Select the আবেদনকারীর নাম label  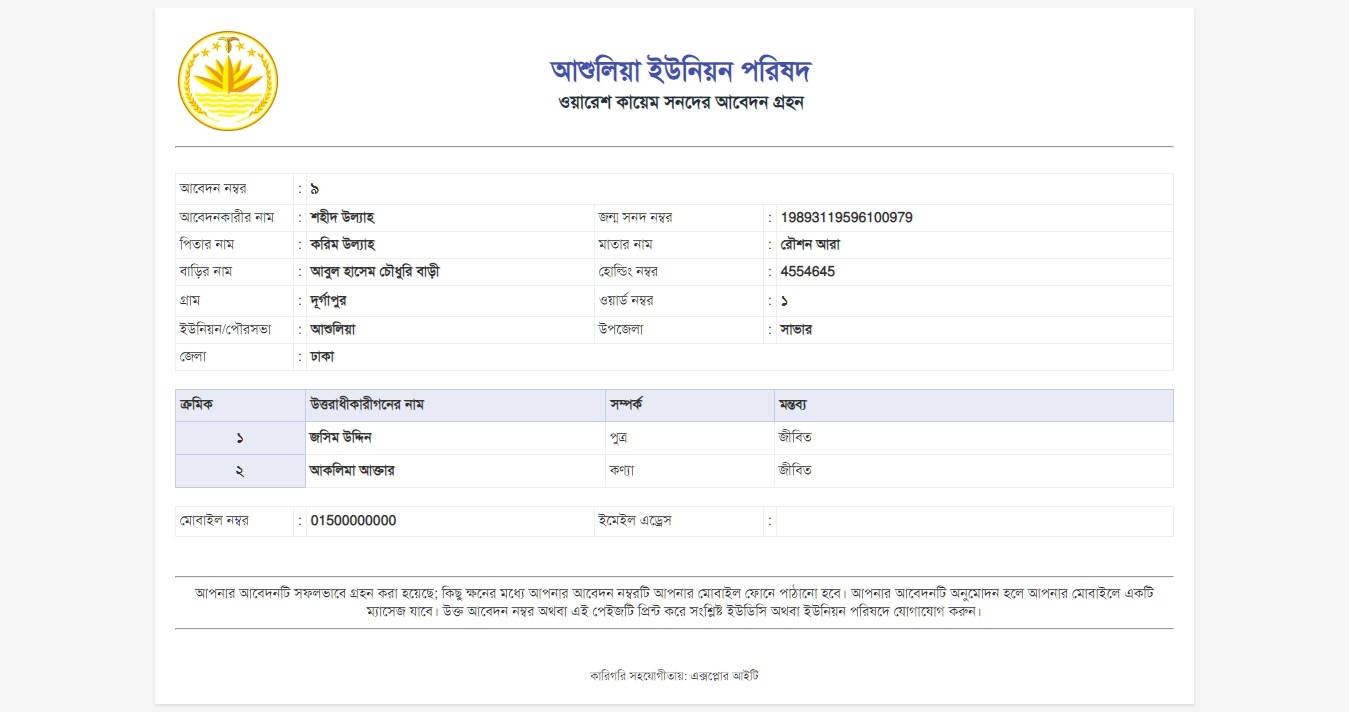click(x=227, y=217)
